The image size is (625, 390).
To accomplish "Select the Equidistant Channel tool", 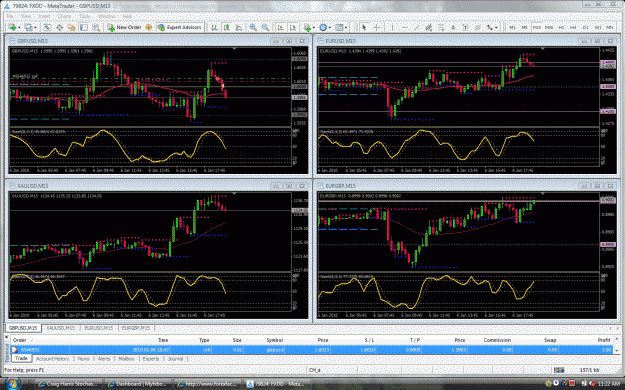I will (x=428, y=27).
